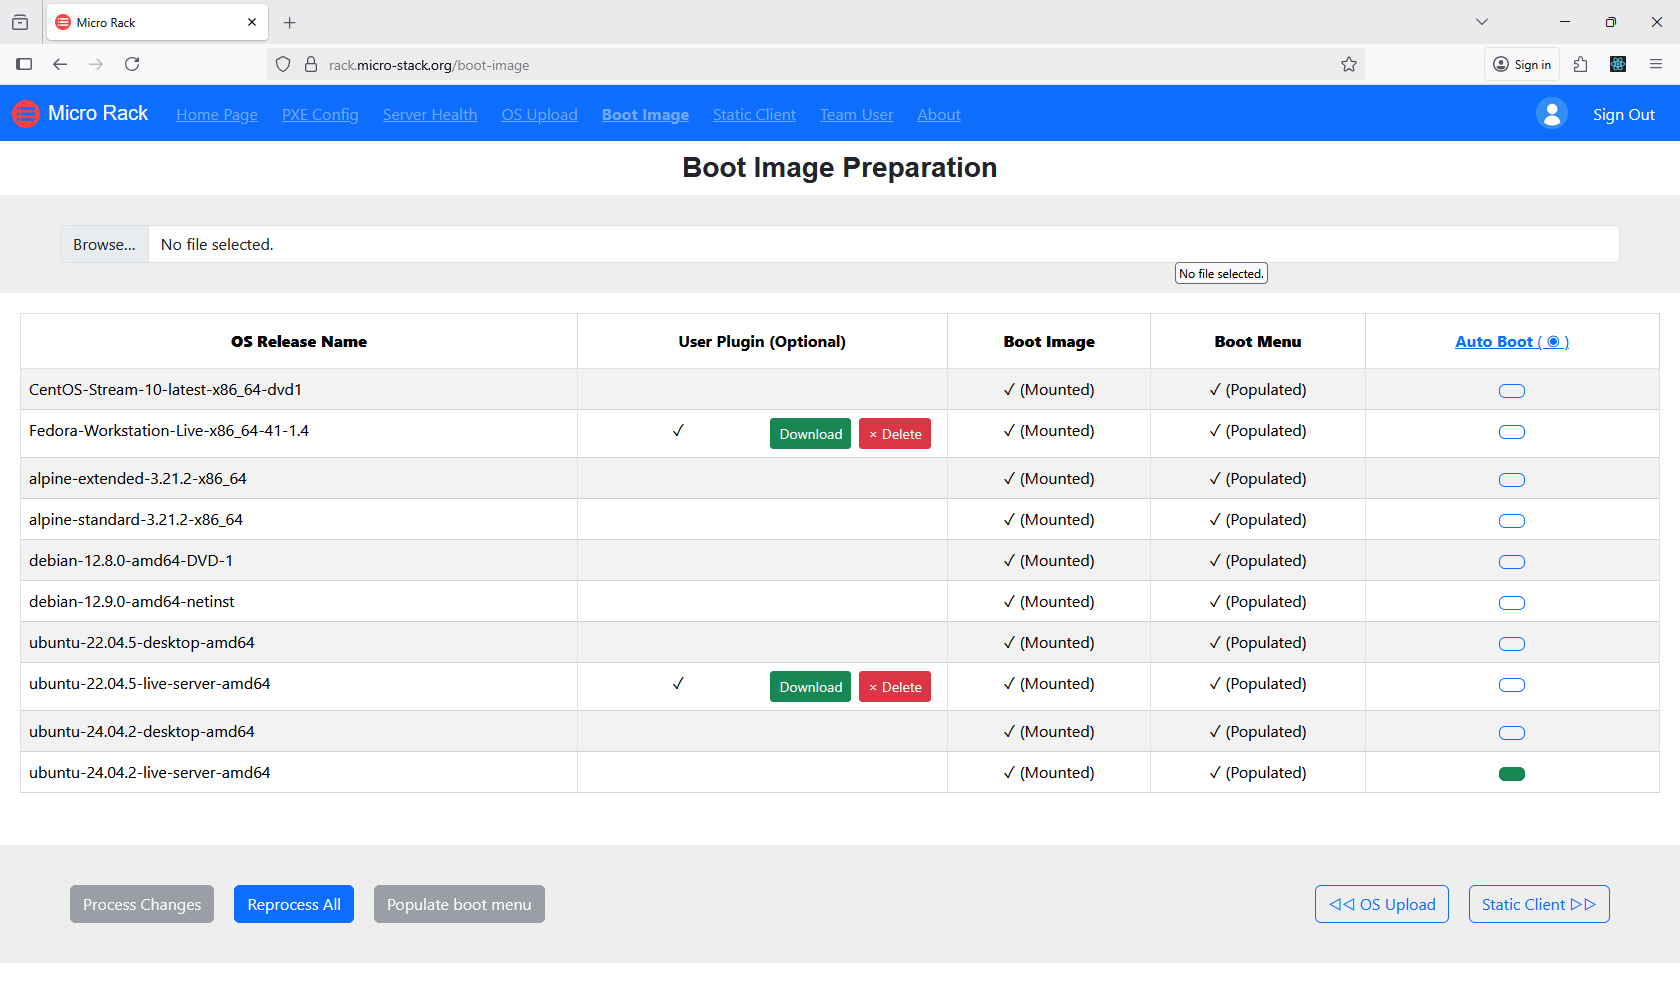The width and height of the screenshot is (1680, 1002).
Task: Open the user profile avatar icon
Action: point(1551,113)
